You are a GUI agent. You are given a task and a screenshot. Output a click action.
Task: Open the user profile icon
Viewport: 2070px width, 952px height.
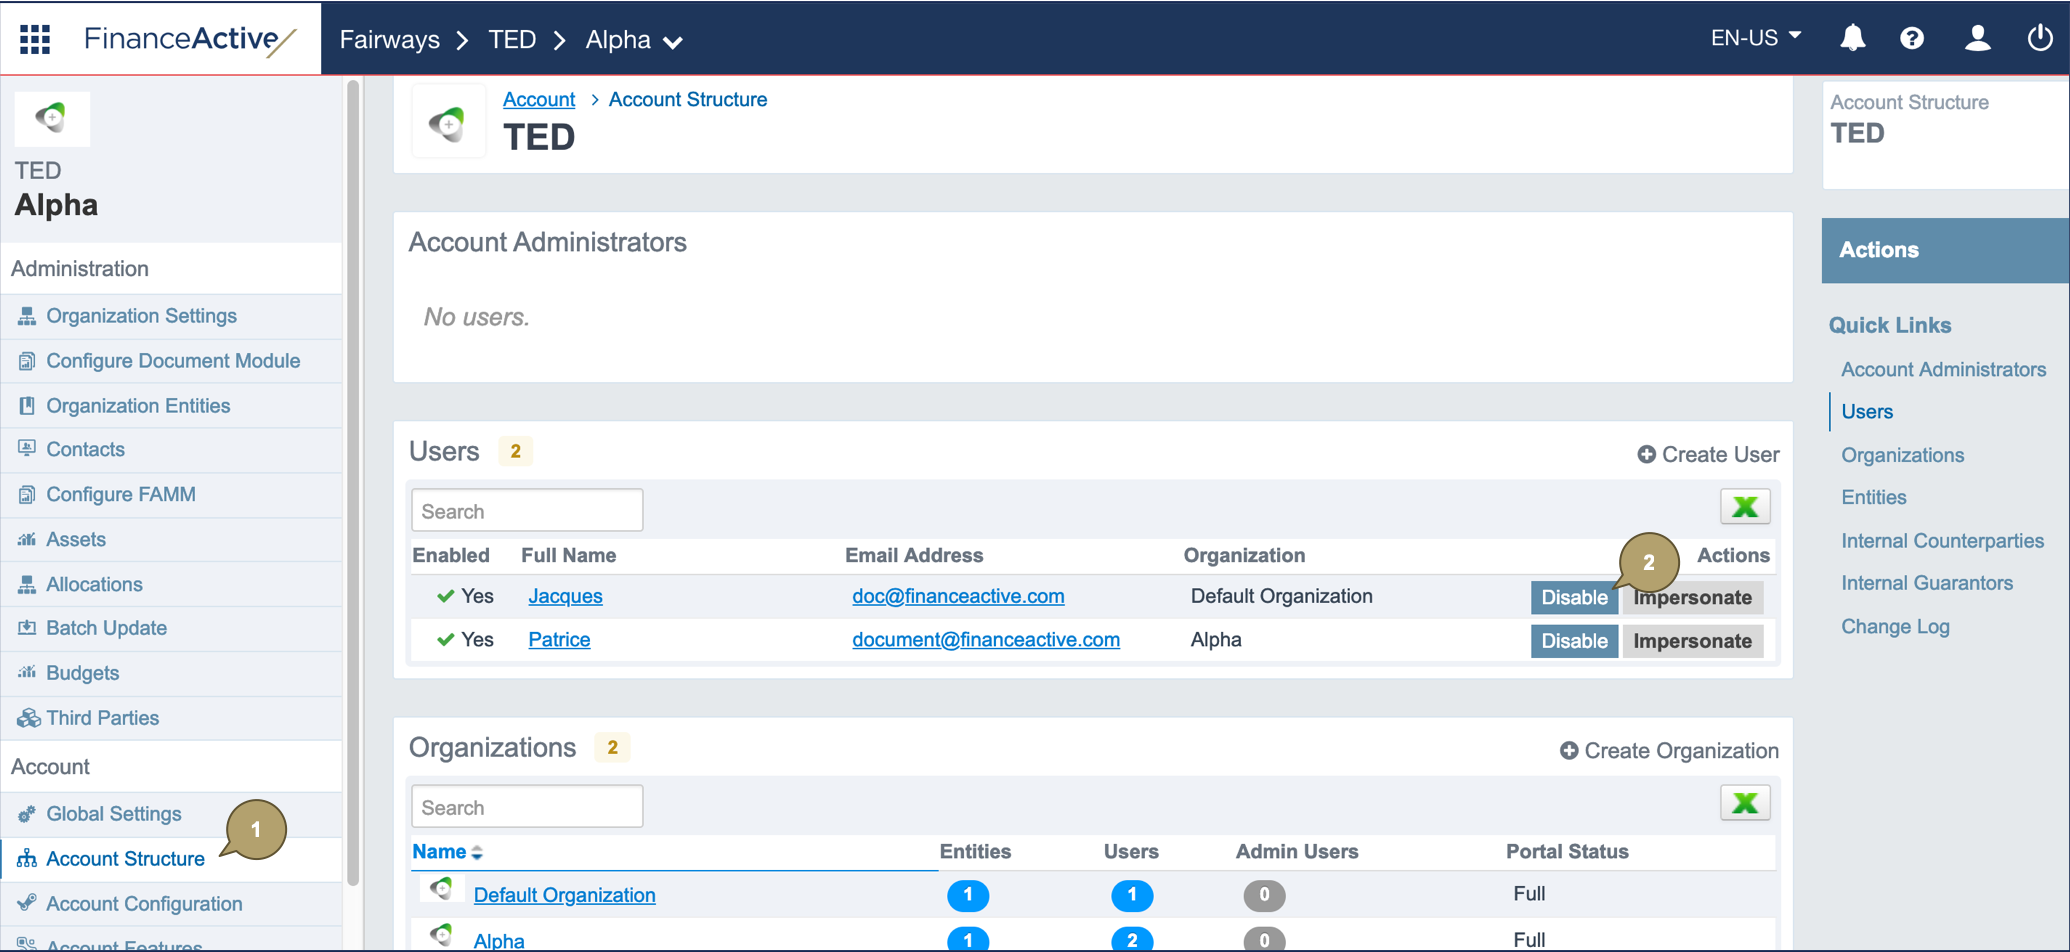(x=1976, y=38)
